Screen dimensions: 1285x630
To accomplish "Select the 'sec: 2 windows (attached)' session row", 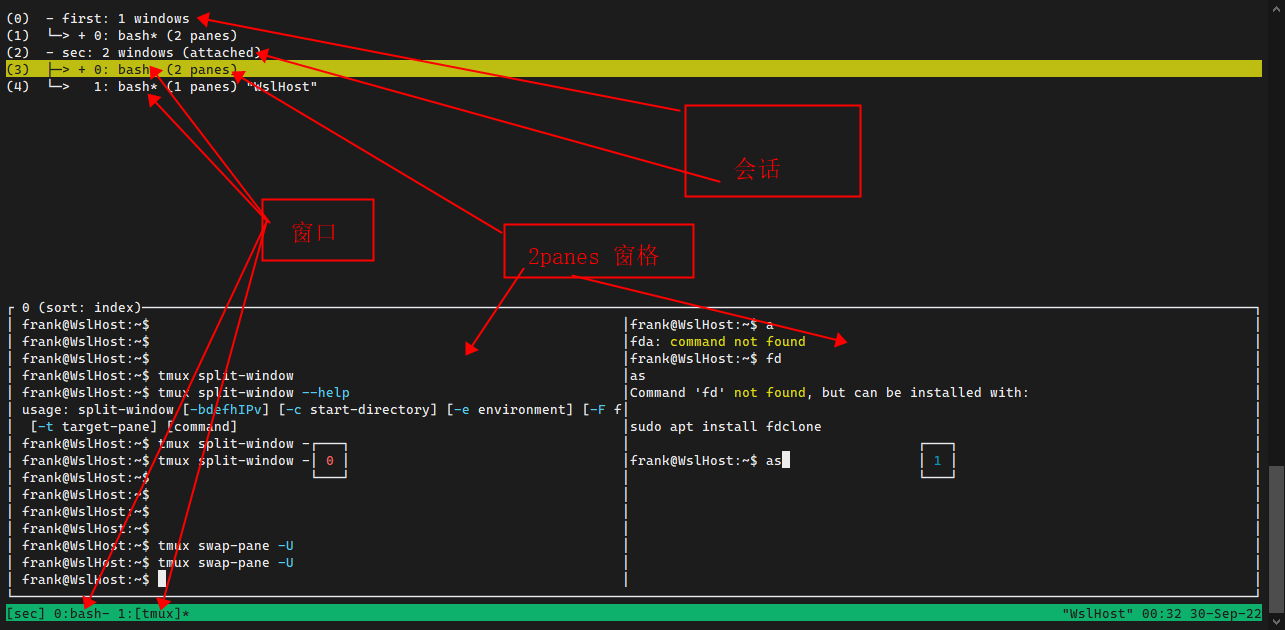I will pyautogui.click(x=160, y=53).
